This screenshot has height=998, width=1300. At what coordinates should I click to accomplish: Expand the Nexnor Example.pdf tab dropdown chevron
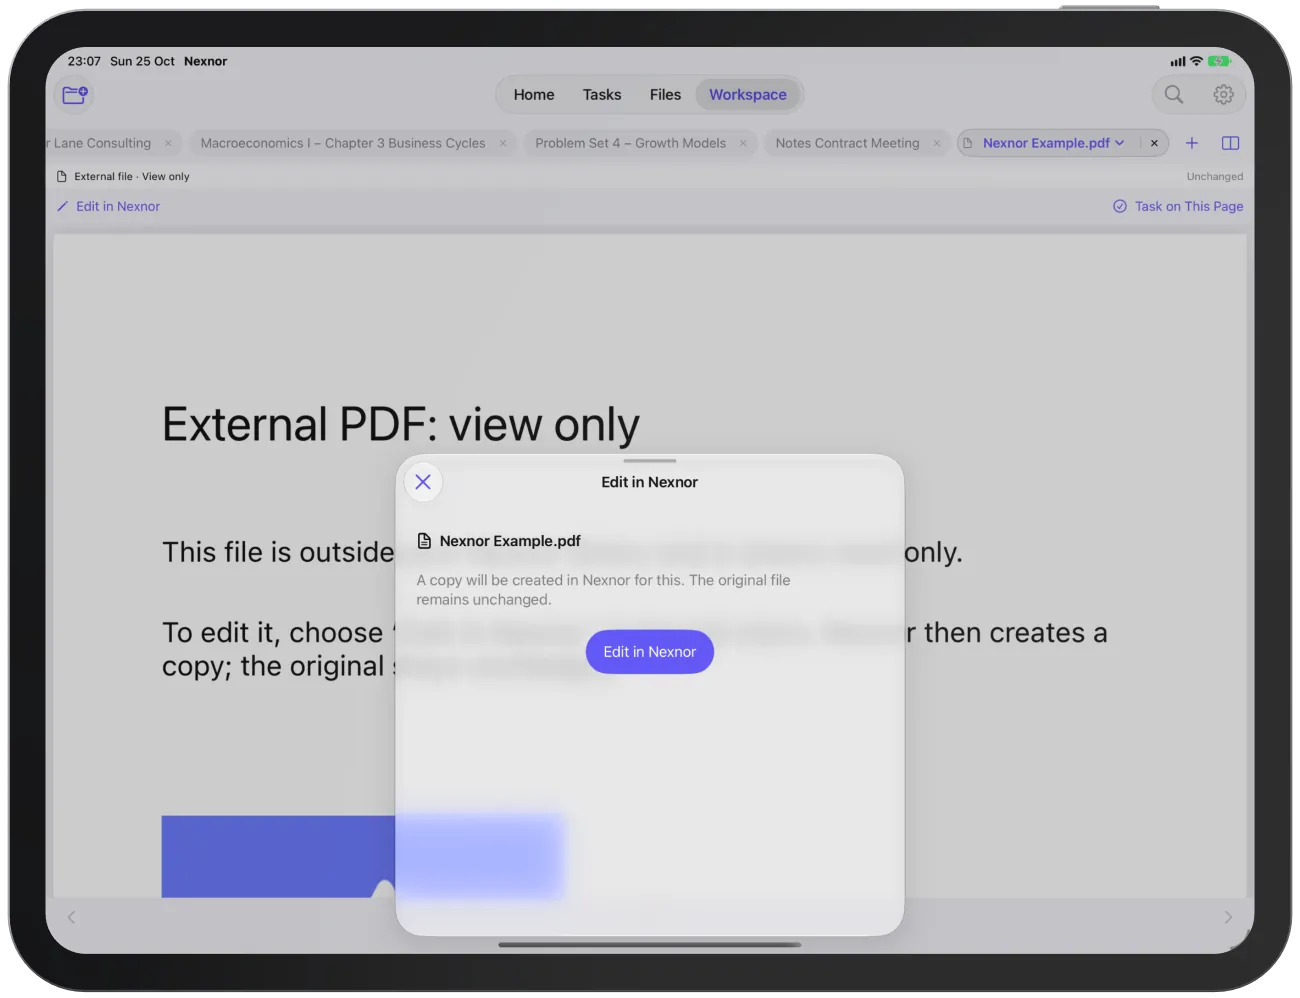[x=1120, y=143]
